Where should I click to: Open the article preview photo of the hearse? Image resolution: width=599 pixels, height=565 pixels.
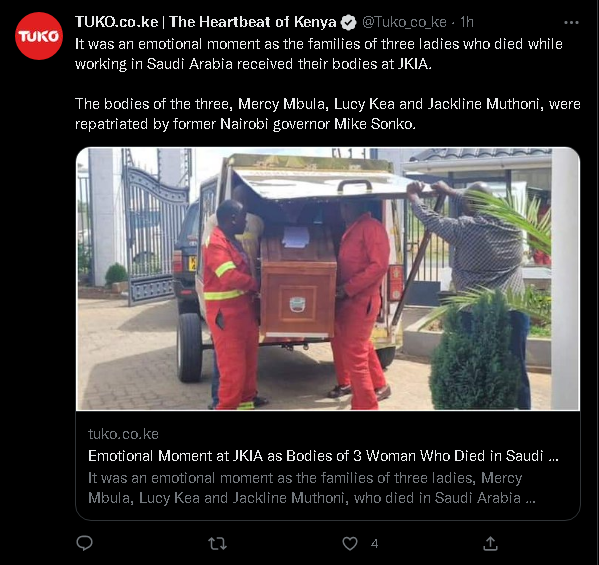pyautogui.click(x=328, y=278)
